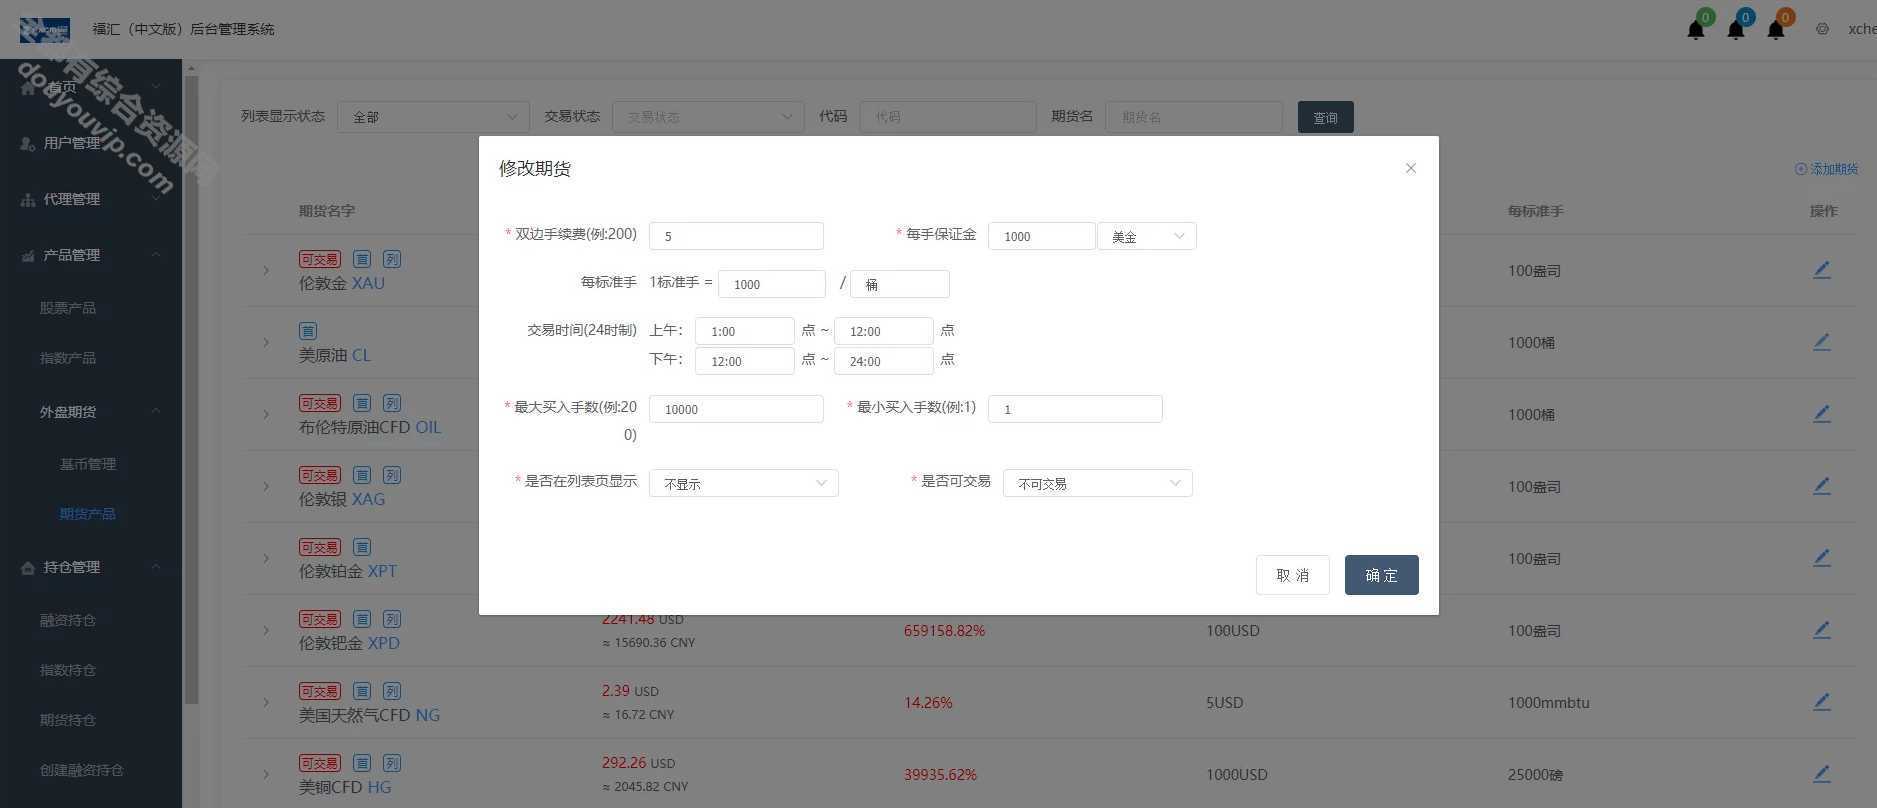Expand the 伦敦钯金 XPD row chevron
Viewport: 1877px width, 808px height.
point(266,630)
